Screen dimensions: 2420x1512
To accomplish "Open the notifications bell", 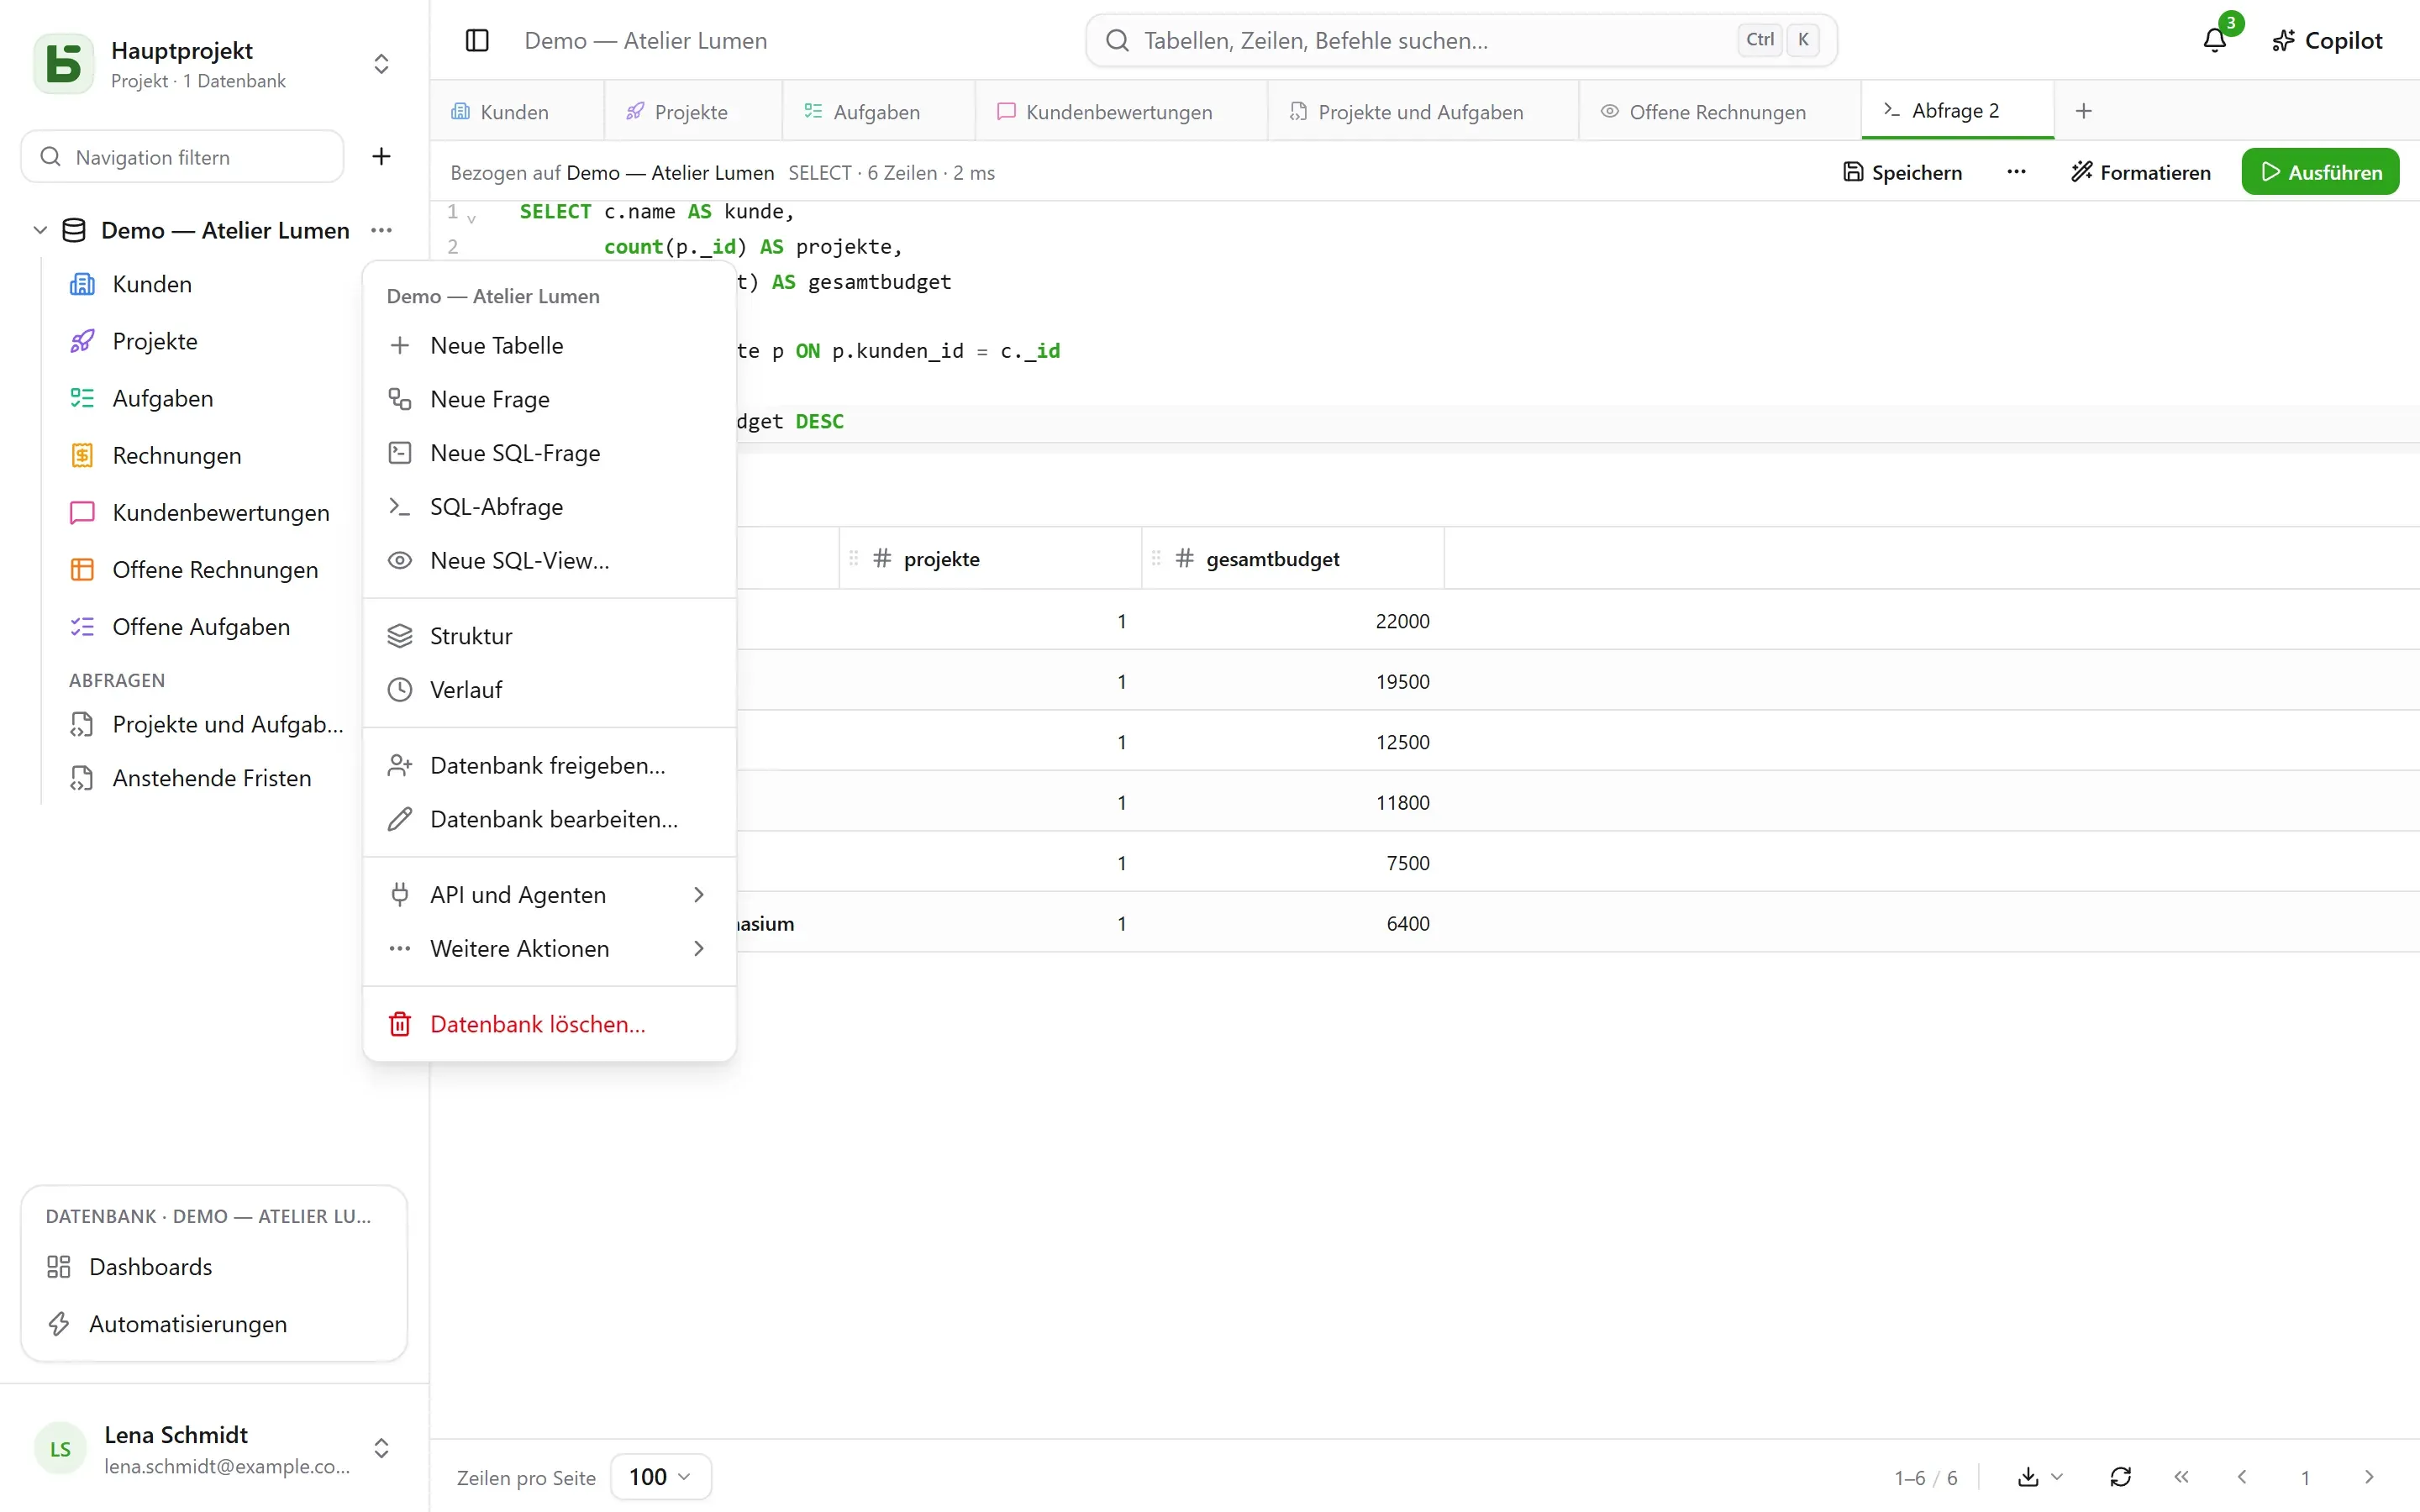I will pyautogui.click(x=2215, y=40).
